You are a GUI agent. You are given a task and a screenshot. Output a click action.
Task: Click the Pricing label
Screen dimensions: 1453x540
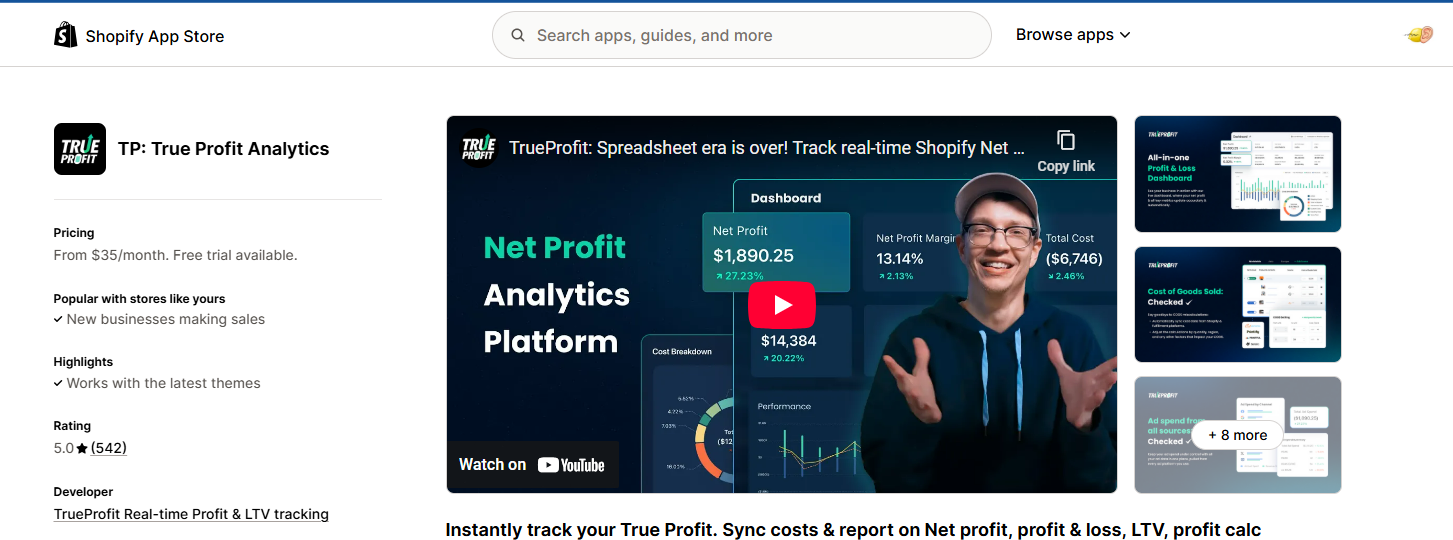(x=74, y=233)
